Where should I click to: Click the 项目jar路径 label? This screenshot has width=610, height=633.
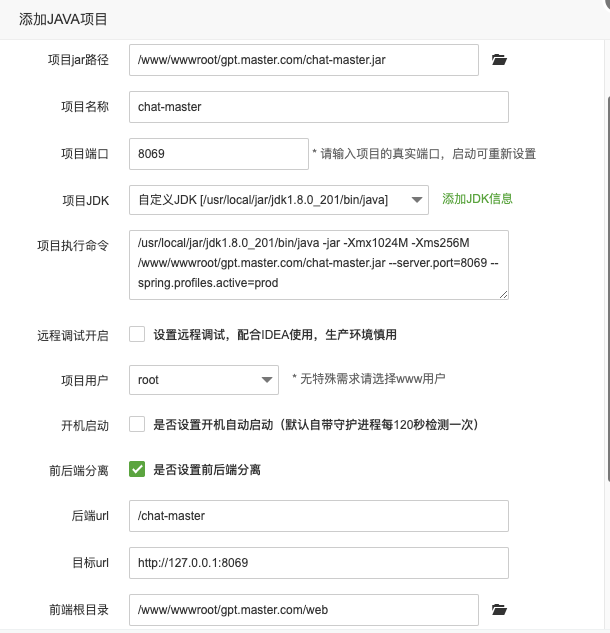click(x=78, y=60)
